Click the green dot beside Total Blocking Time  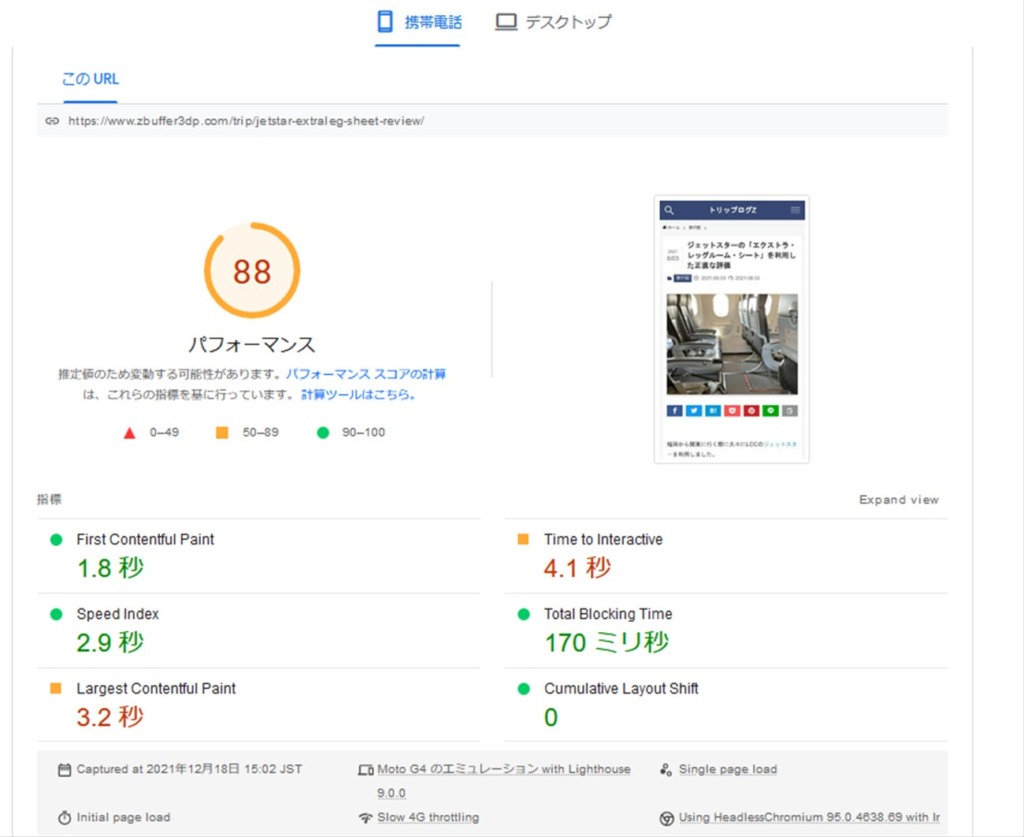point(524,614)
